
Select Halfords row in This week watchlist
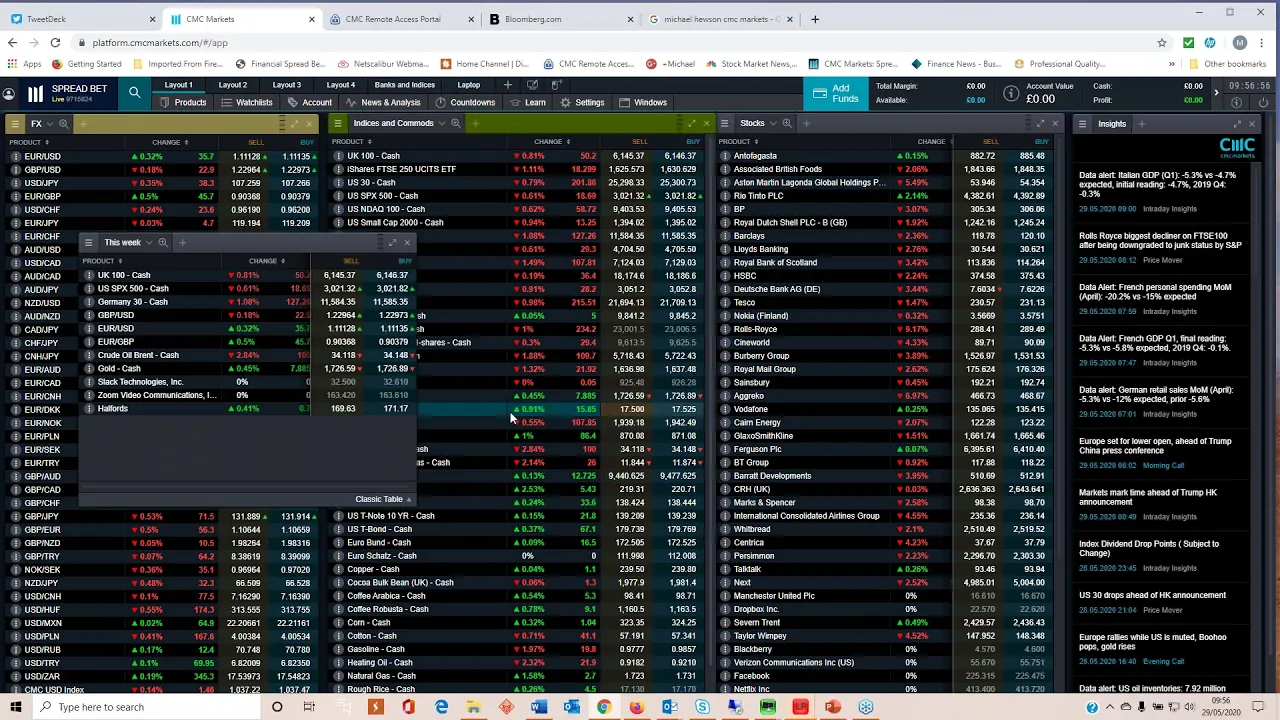point(248,409)
